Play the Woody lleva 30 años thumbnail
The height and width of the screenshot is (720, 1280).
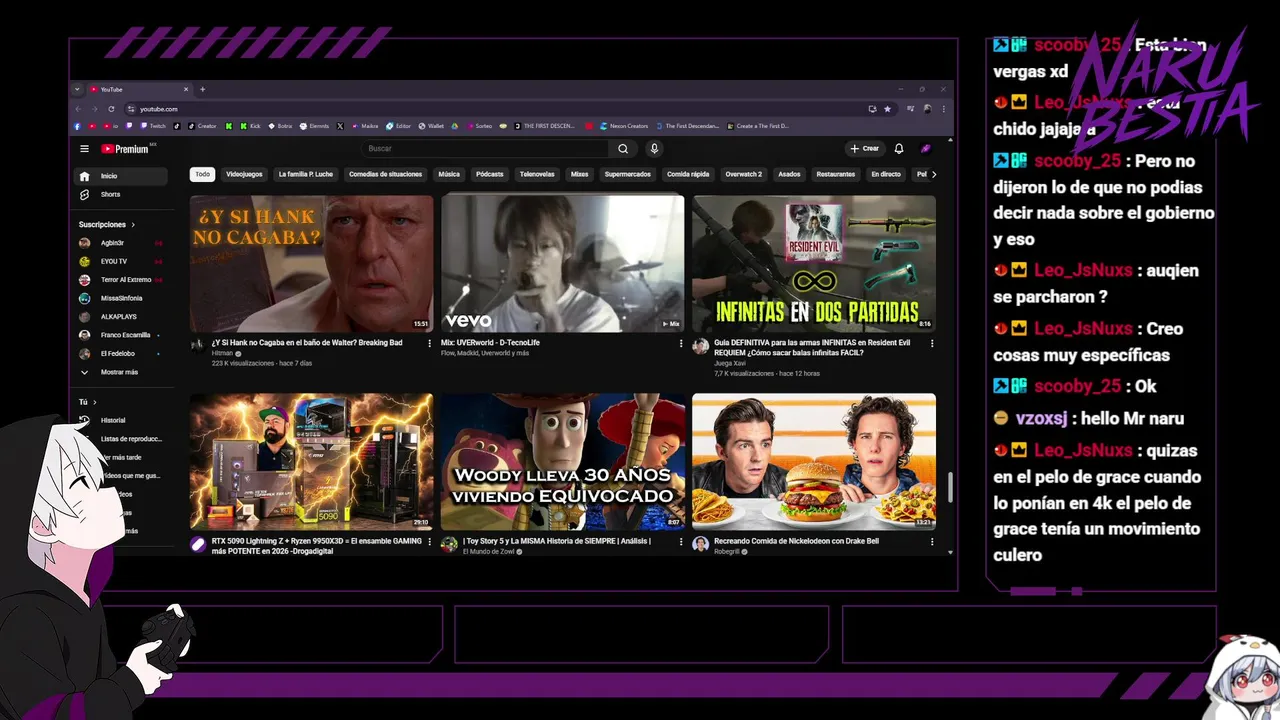tap(563, 462)
